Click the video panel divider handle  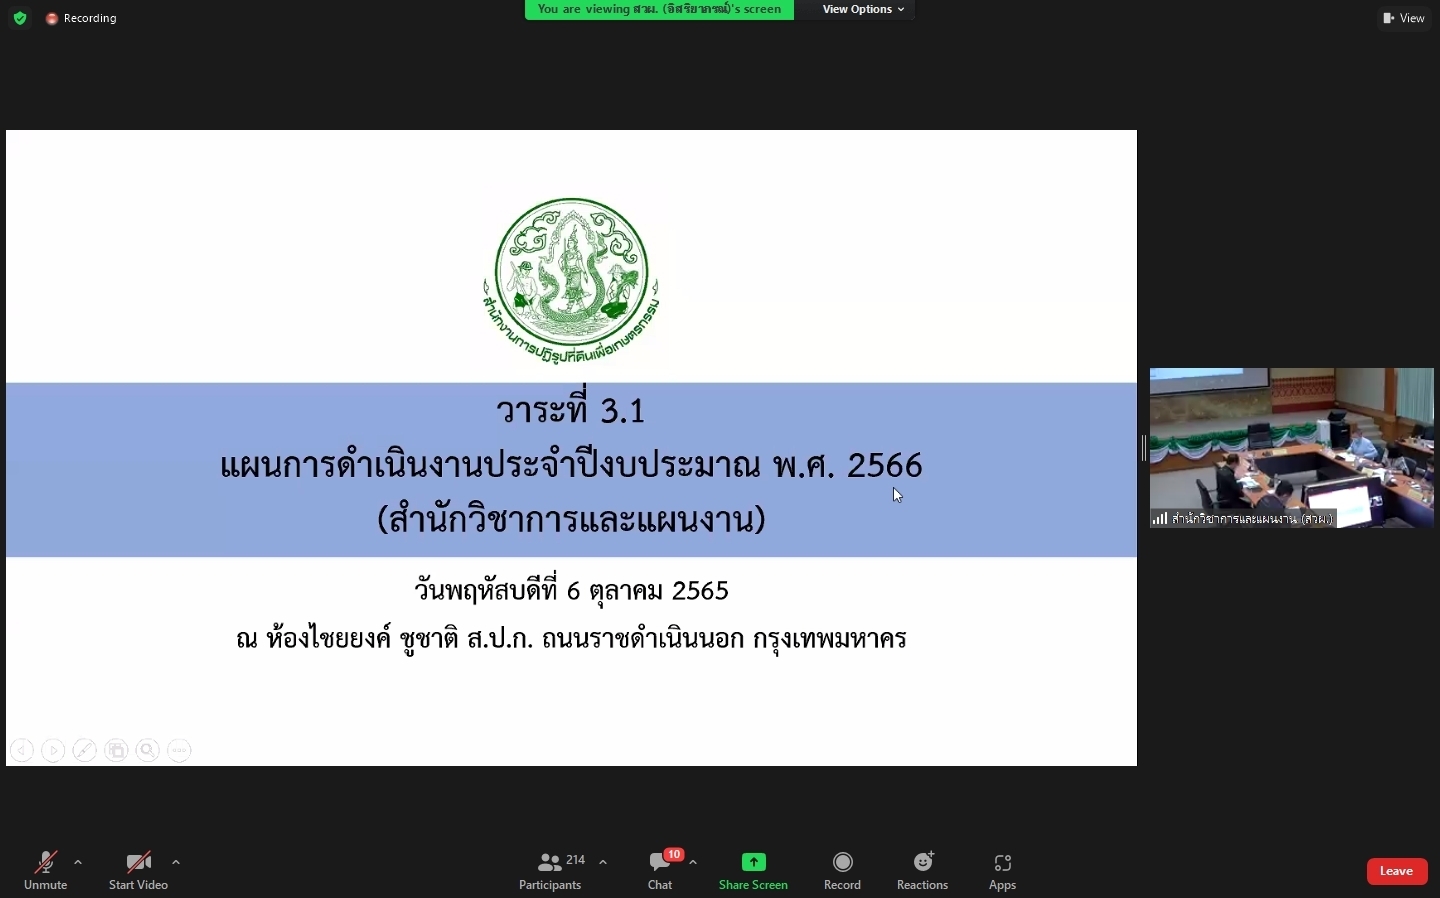1144,448
